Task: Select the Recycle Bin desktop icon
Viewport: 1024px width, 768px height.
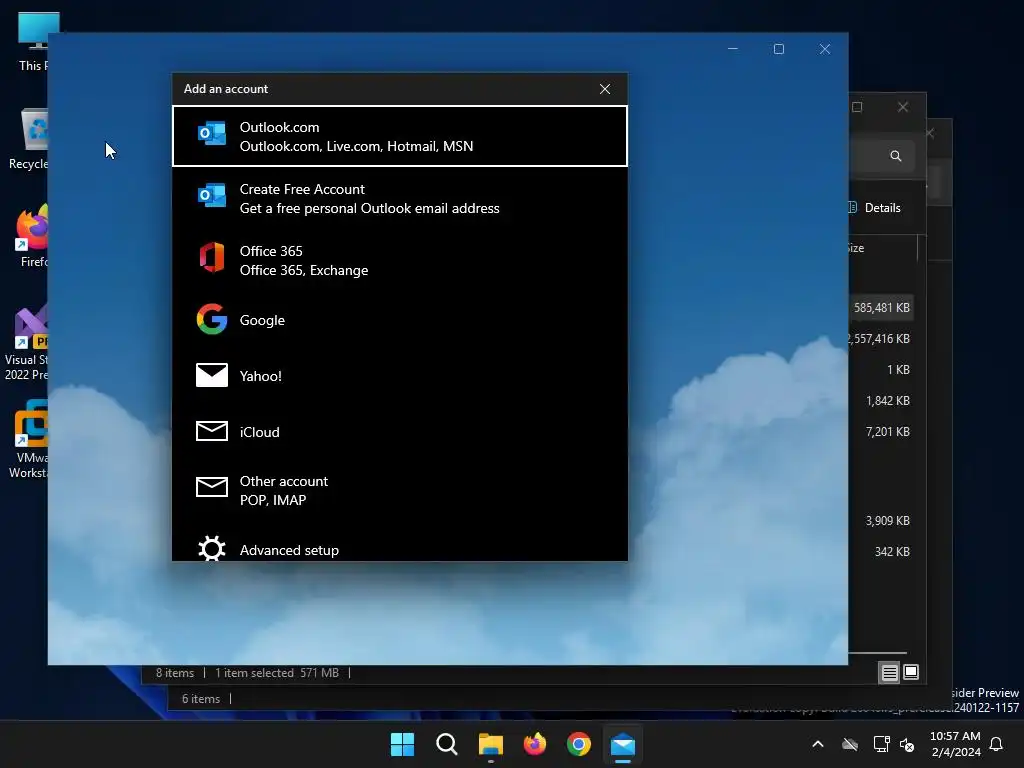Action: click(28, 140)
